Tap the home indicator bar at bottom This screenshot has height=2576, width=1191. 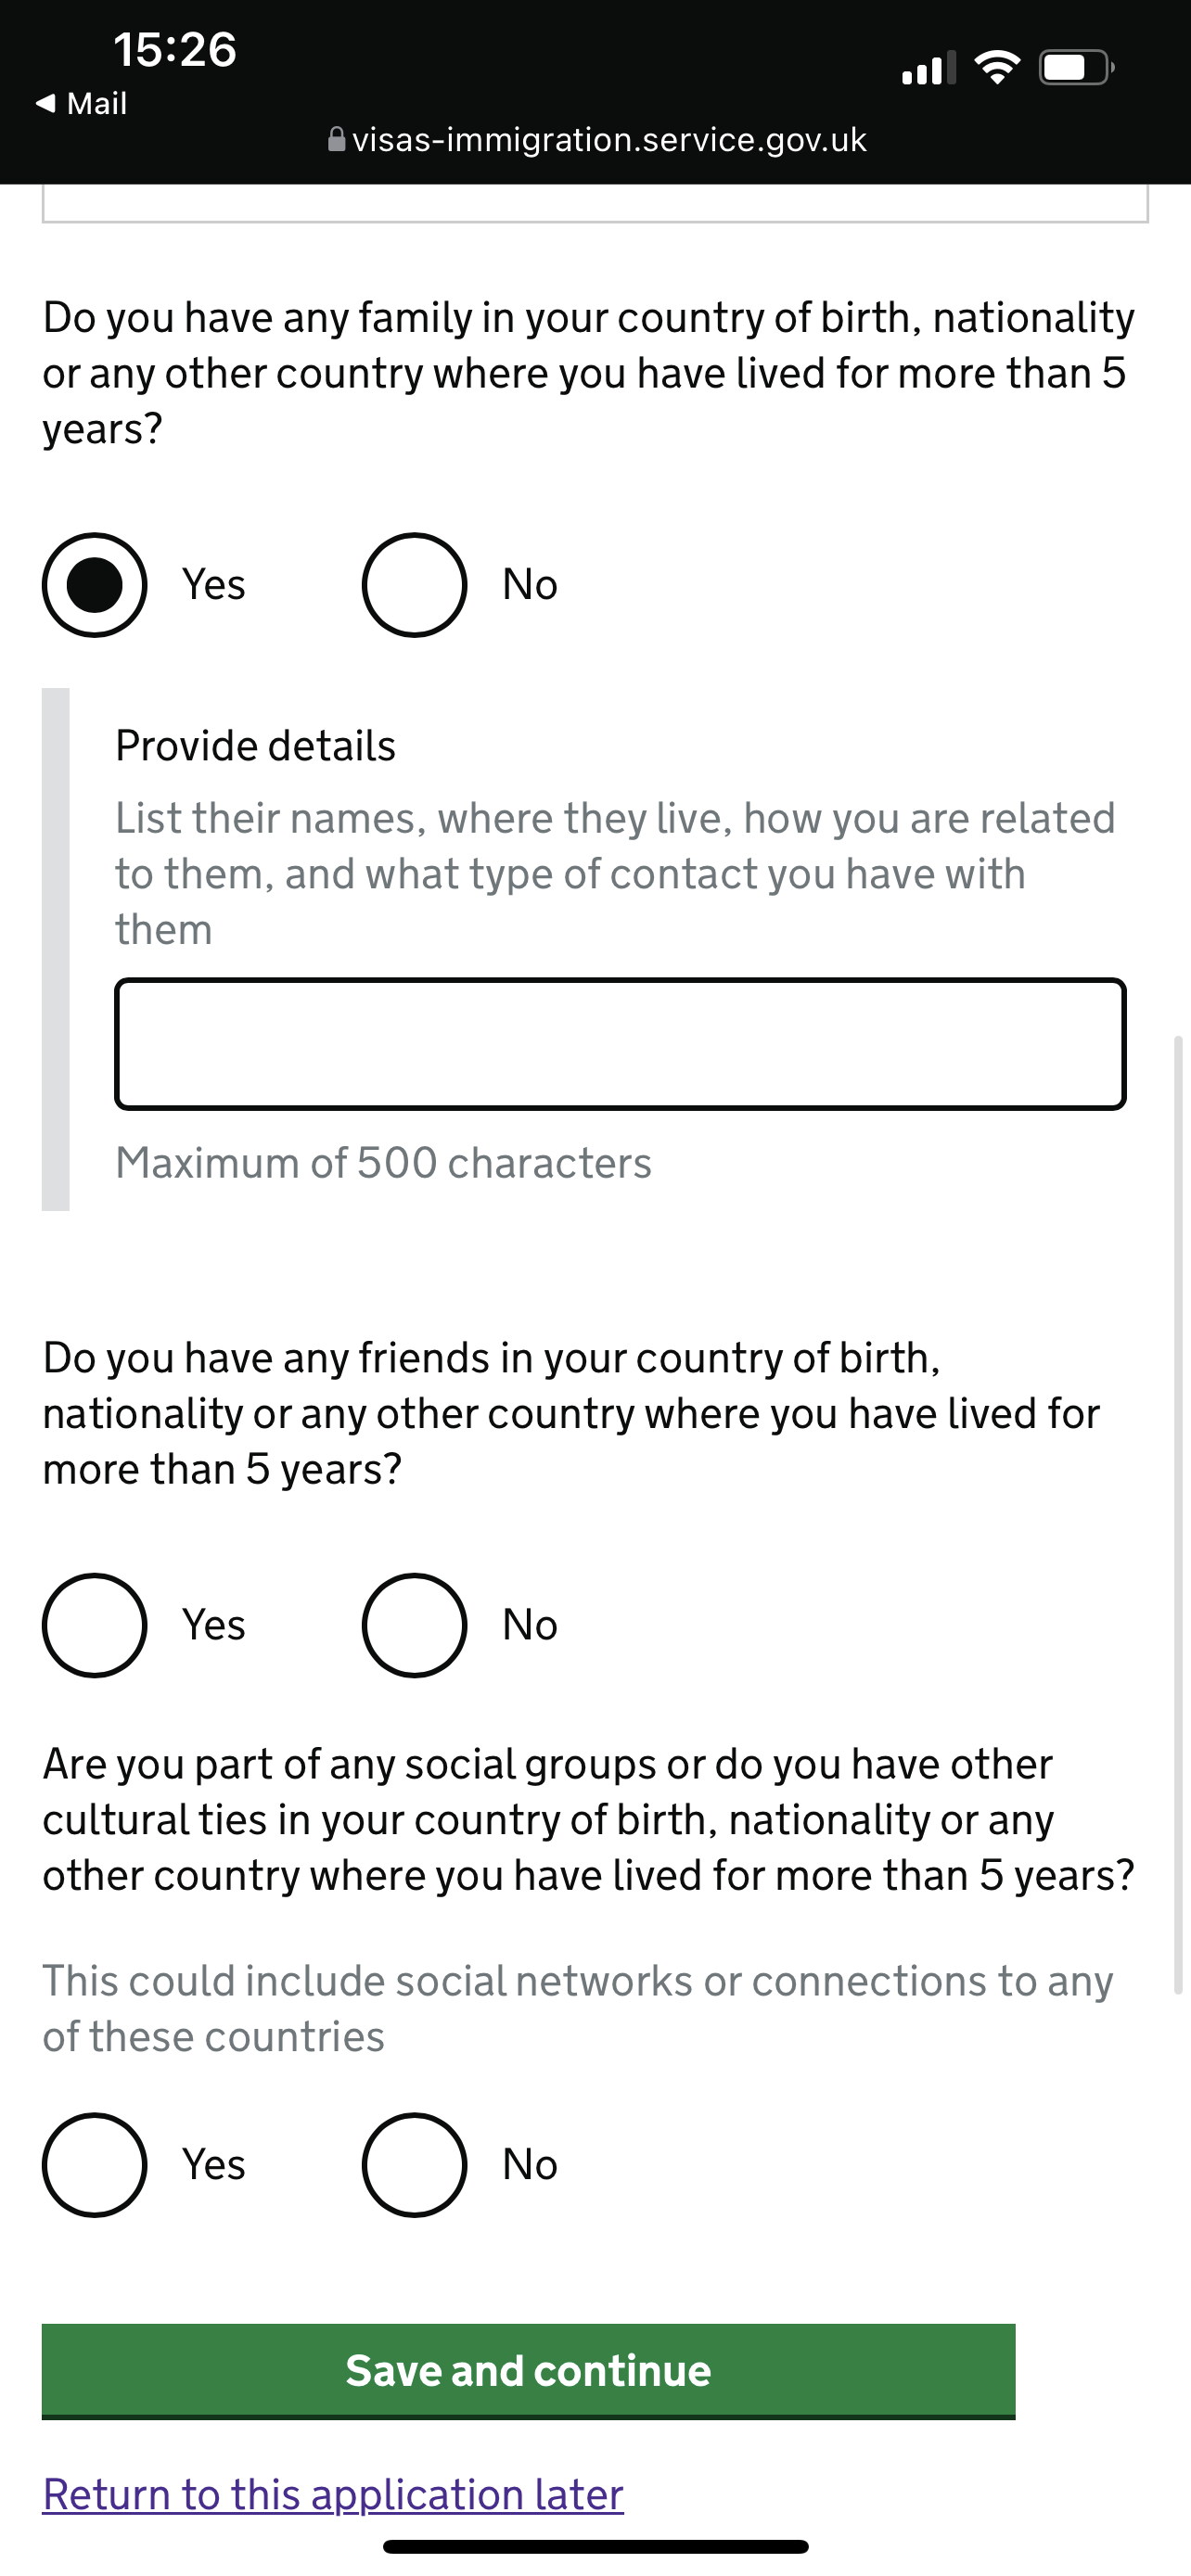595,2546
